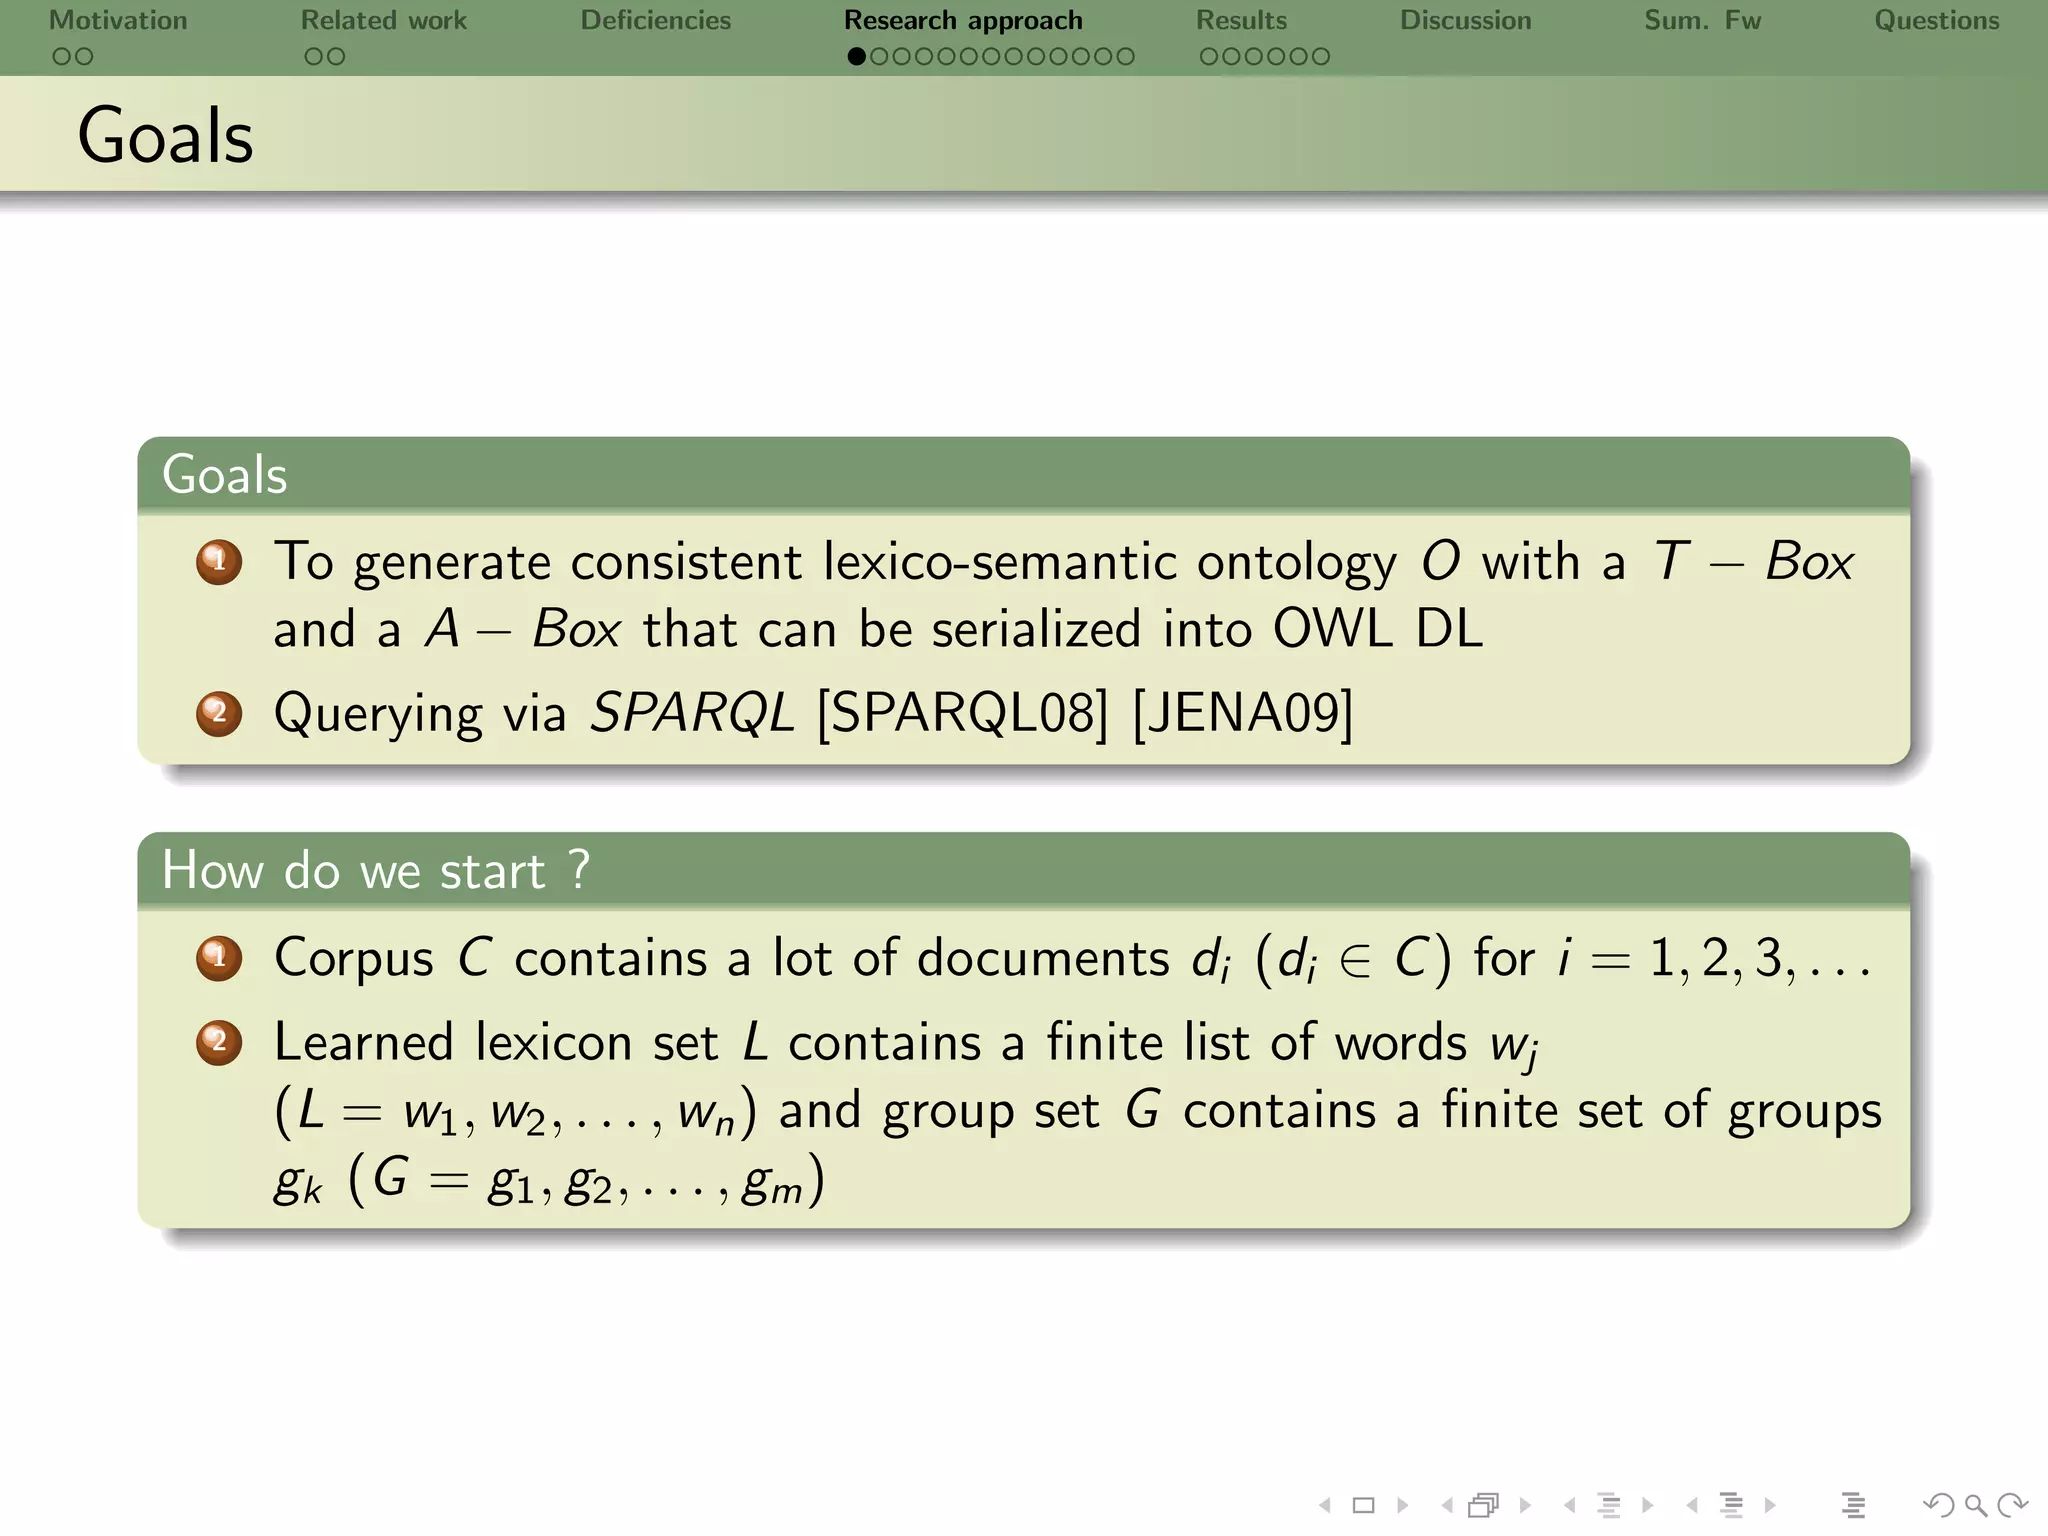Screen dimensions: 2048x1536
Task: Click second slide dot under Related work
Action: coord(336,57)
